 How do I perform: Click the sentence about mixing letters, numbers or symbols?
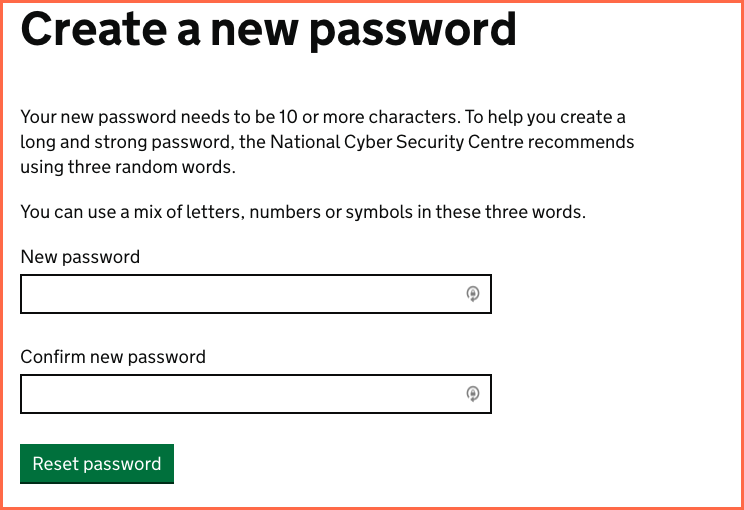302,212
